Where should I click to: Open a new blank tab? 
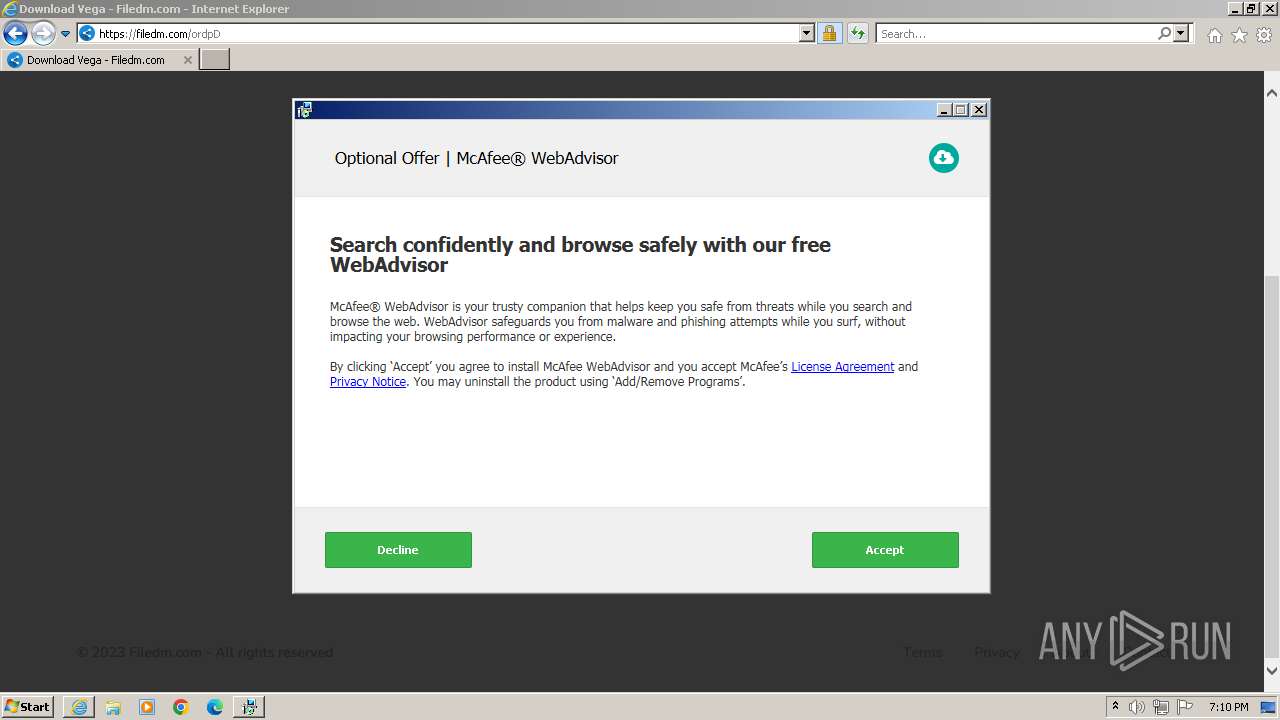(x=215, y=60)
